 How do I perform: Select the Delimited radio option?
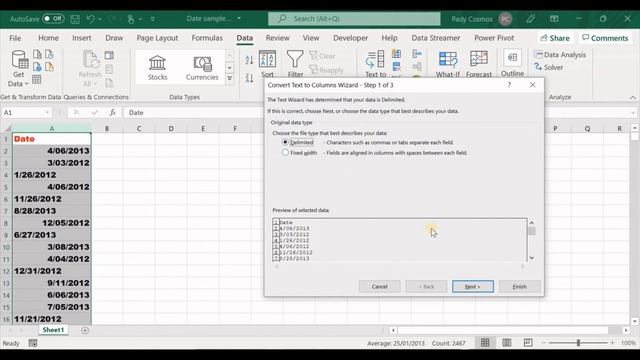click(285, 142)
